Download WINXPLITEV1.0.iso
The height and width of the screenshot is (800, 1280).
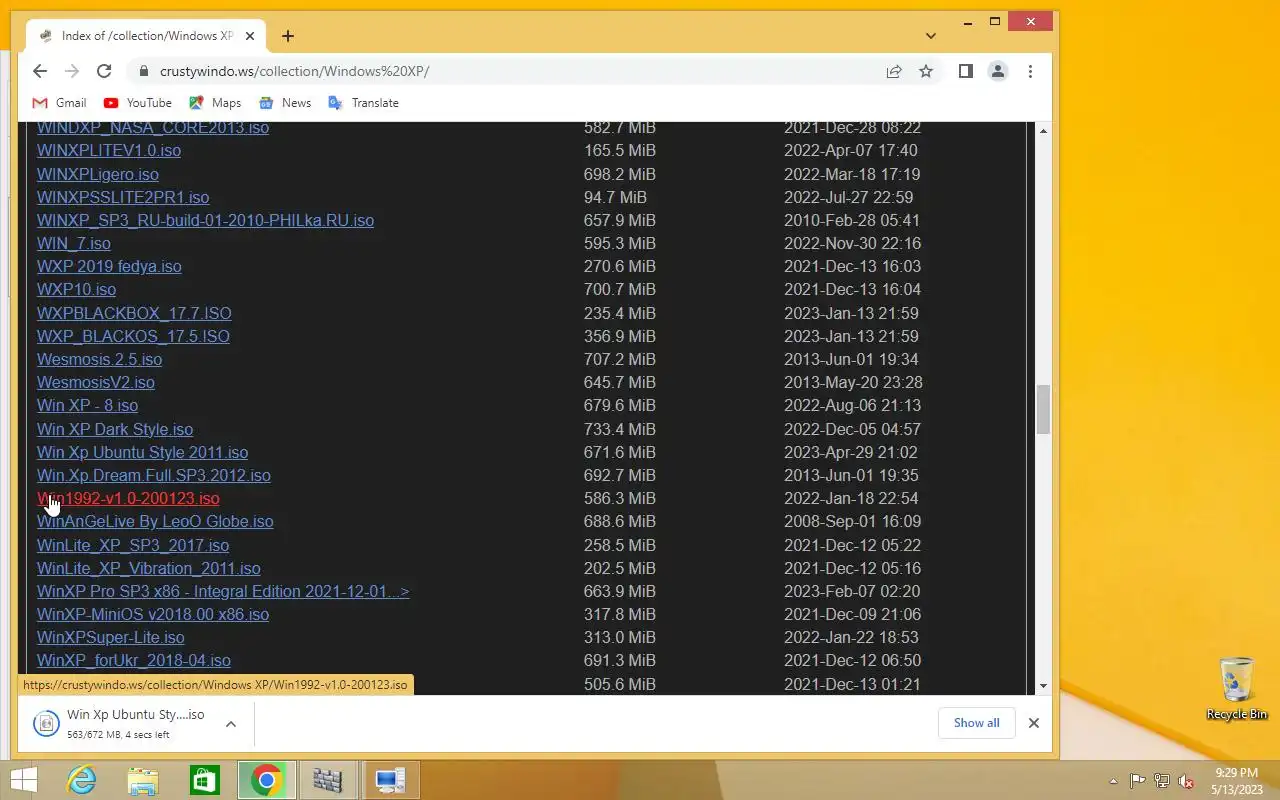pyautogui.click(x=109, y=151)
